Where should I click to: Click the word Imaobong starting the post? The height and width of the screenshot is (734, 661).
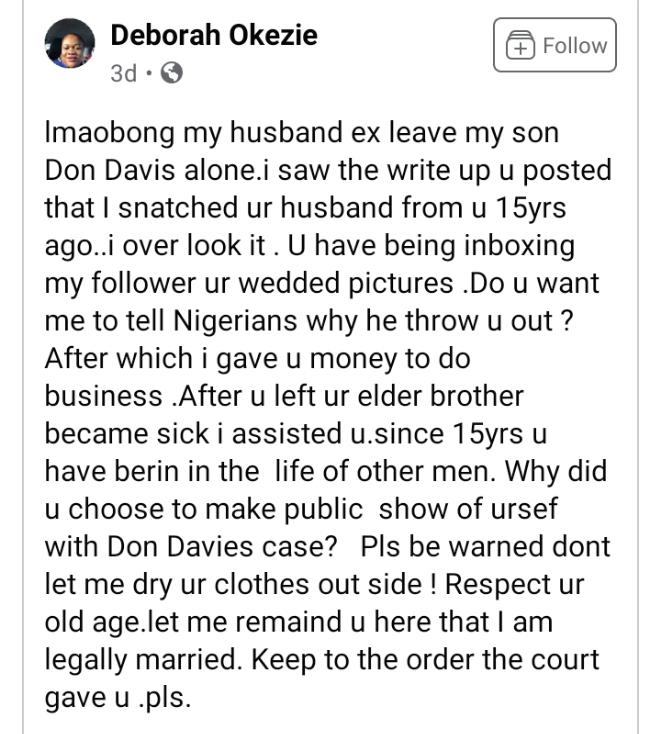[x=110, y=133]
